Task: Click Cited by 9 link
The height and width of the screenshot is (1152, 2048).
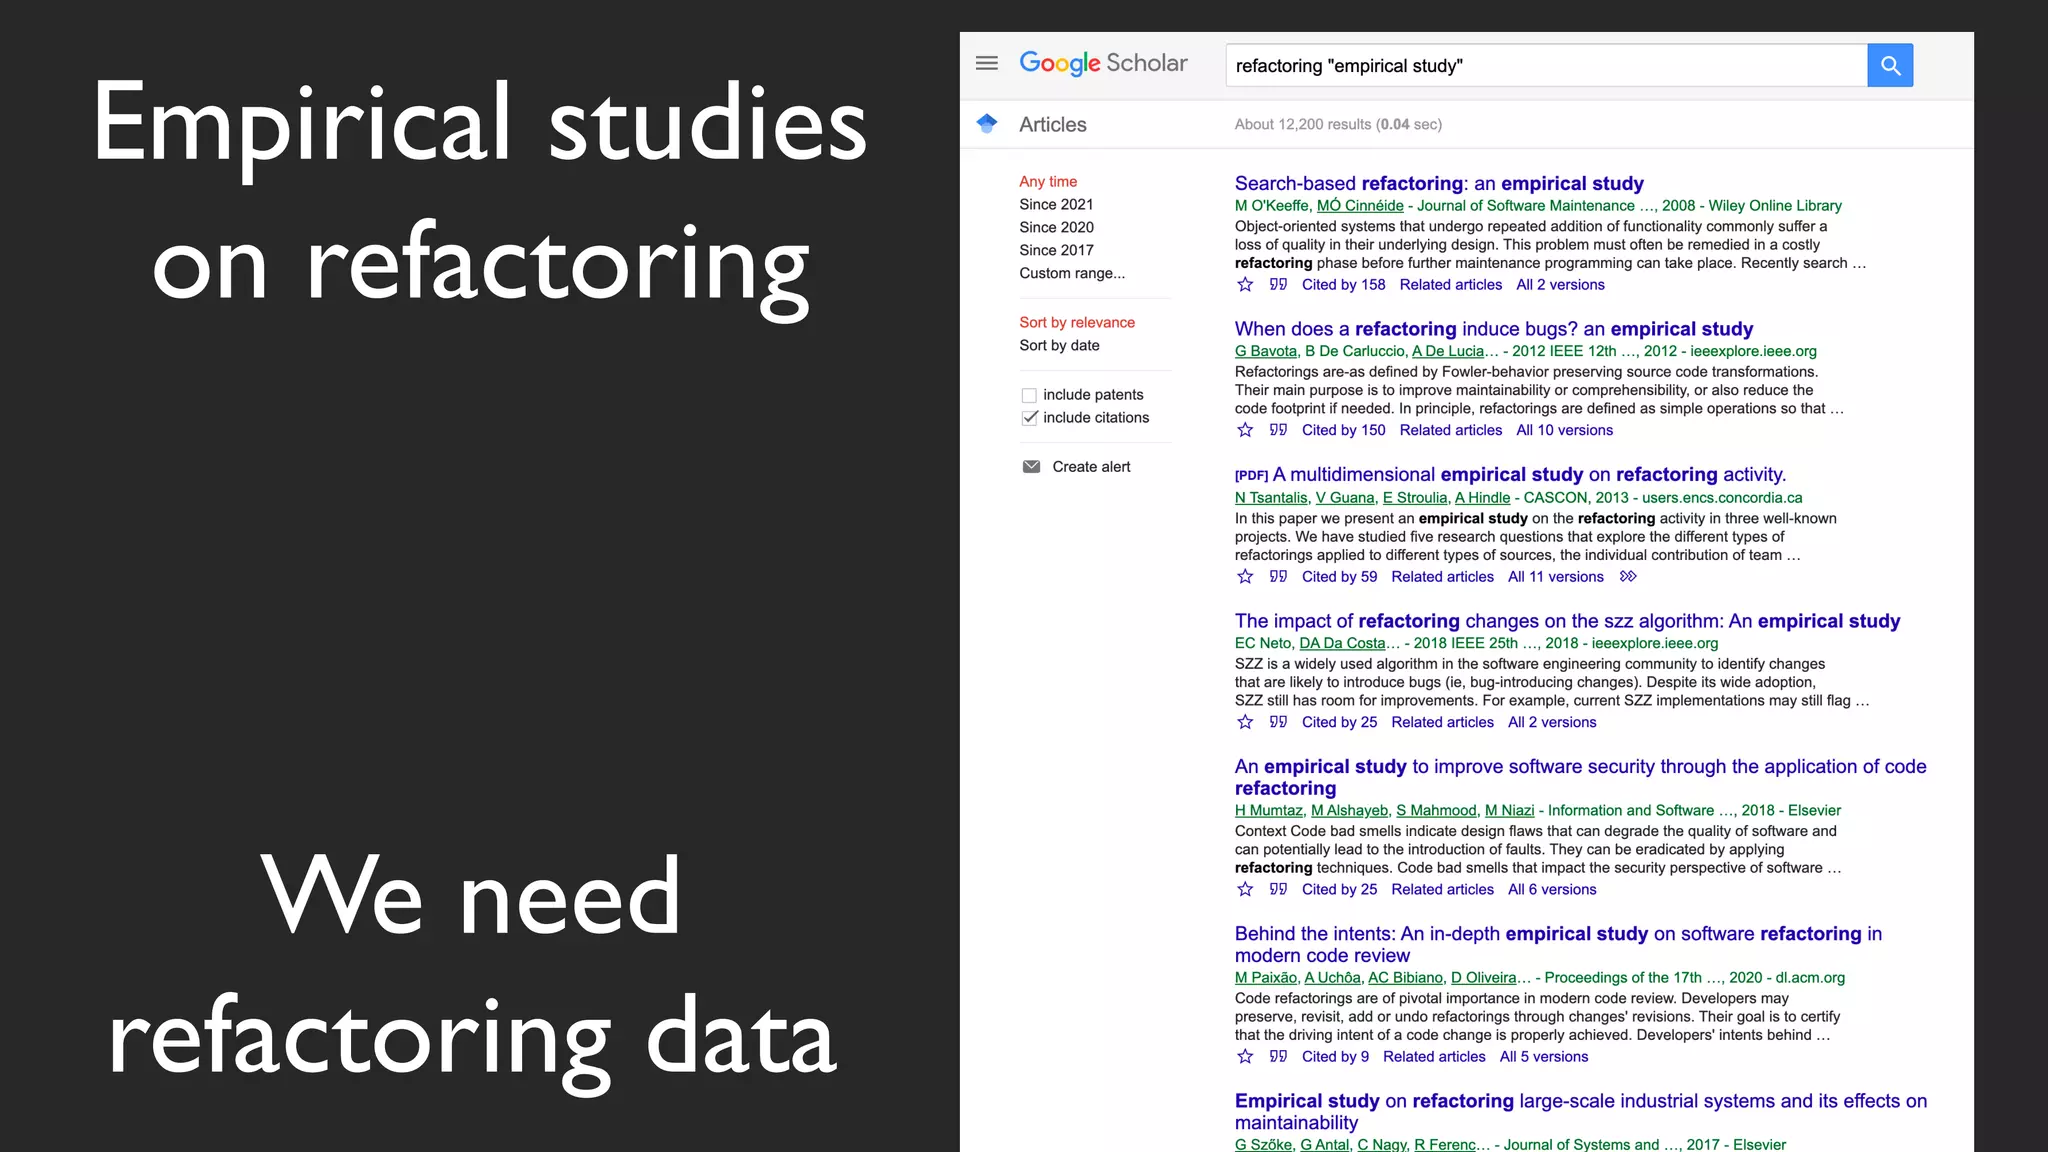Action: (x=1335, y=1056)
